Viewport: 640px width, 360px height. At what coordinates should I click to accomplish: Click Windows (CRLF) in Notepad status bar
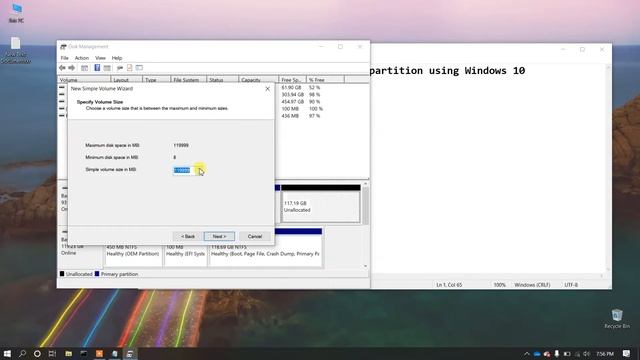pyautogui.click(x=532, y=285)
